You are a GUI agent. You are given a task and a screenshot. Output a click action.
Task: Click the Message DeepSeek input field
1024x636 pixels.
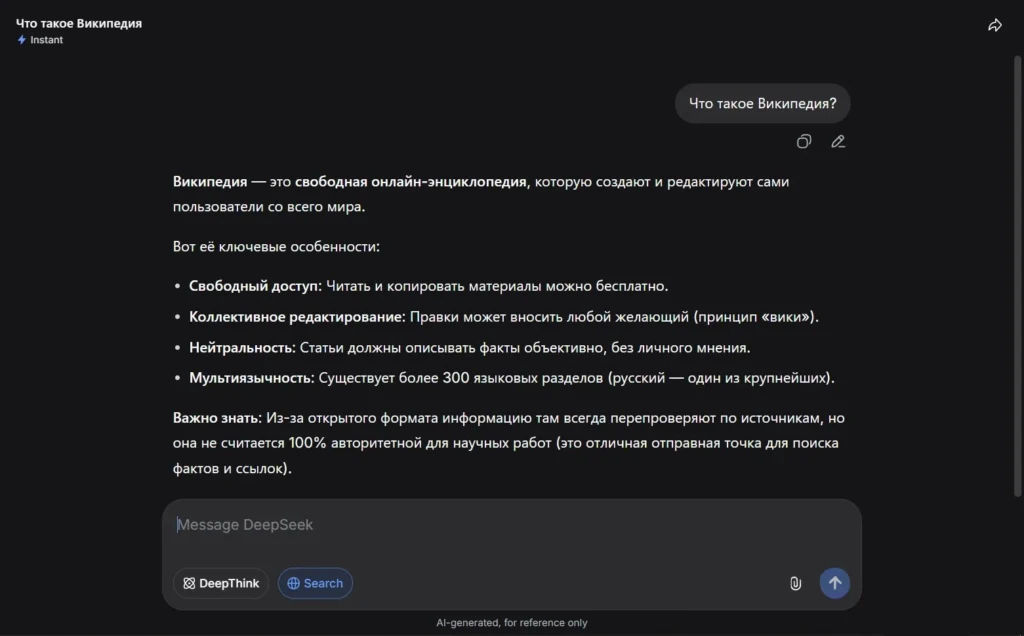coord(511,525)
